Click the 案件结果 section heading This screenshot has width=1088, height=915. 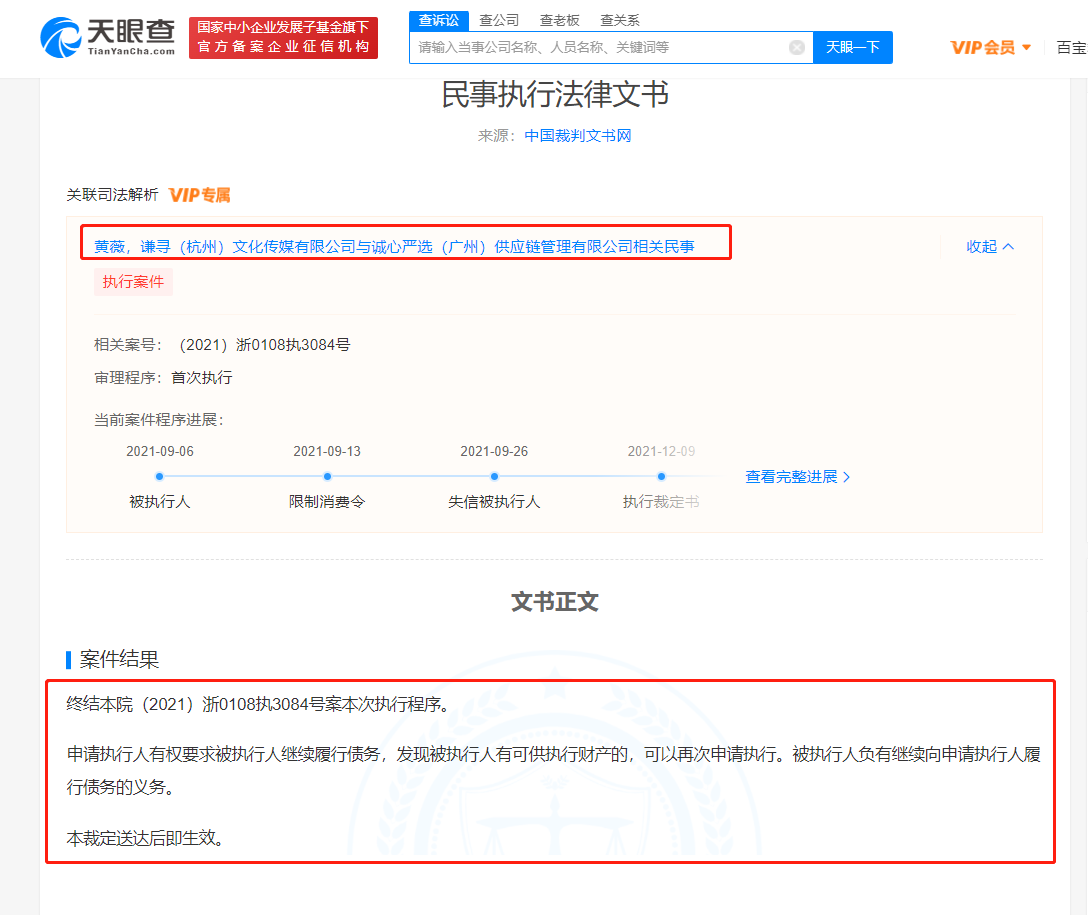click(119, 659)
